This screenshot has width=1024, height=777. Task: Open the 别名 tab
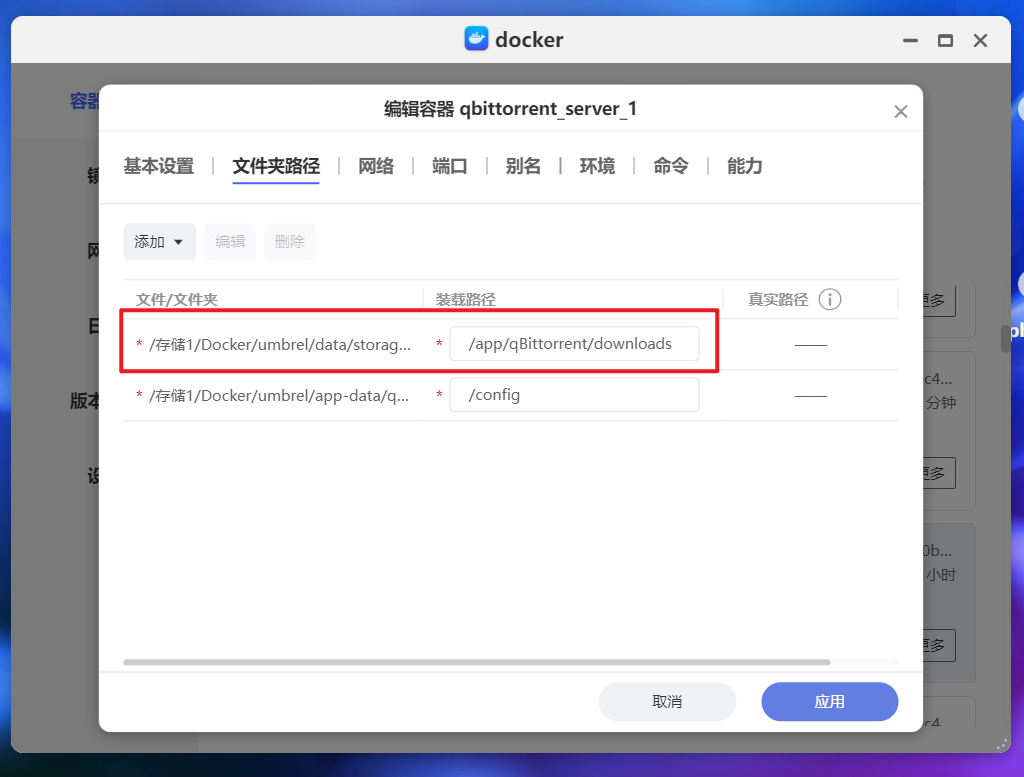coord(523,166)
